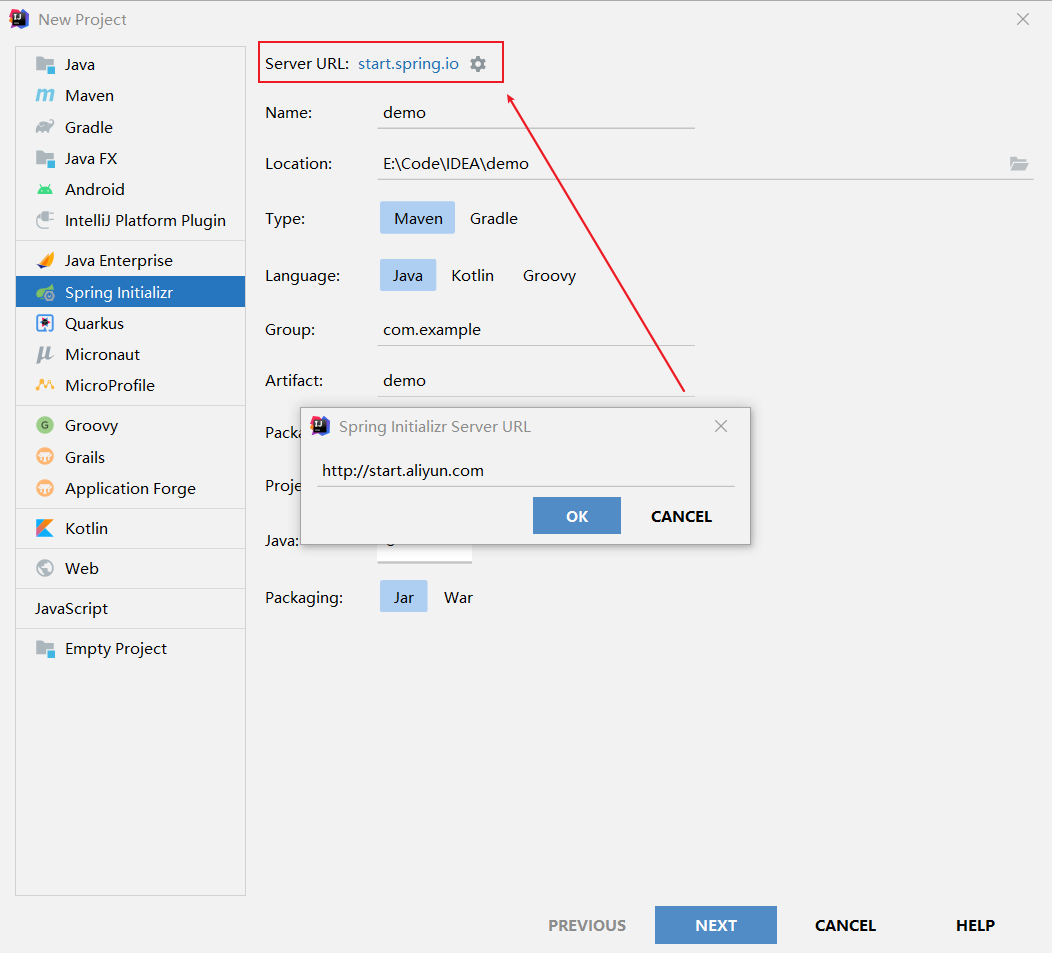Click the Gradle elephant icon
Screen dimensions: 1052x953
(45, 127)
